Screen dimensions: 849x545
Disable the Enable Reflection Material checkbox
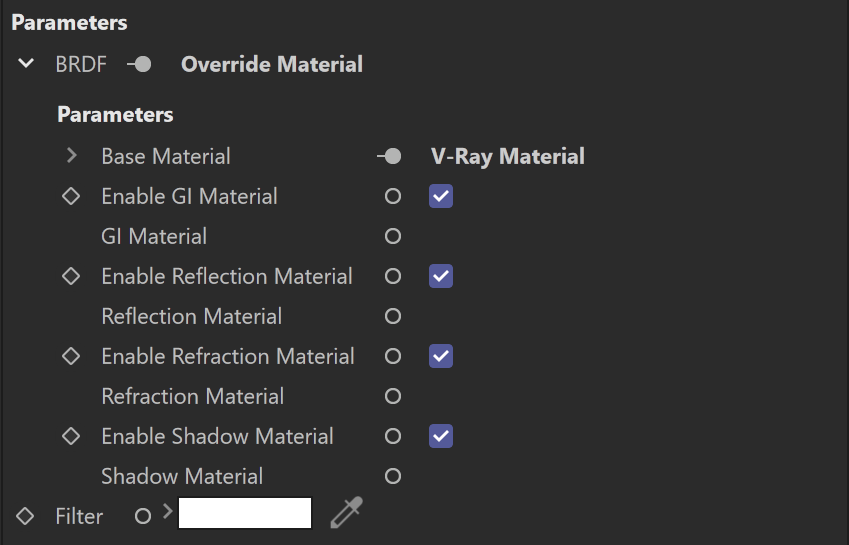click(441, 276)
